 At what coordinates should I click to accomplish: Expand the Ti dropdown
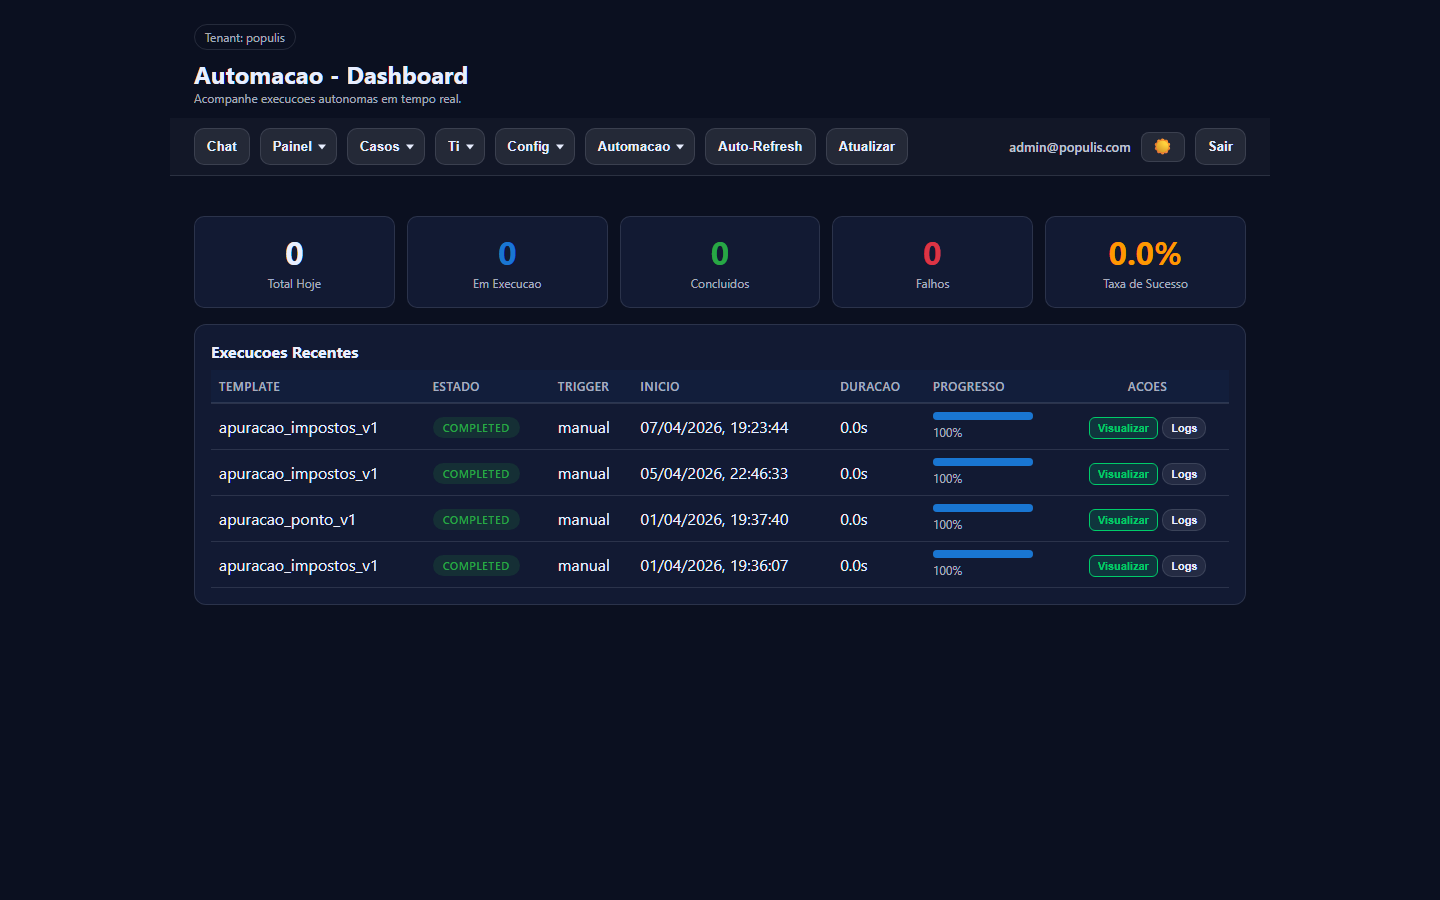(459, 147)
